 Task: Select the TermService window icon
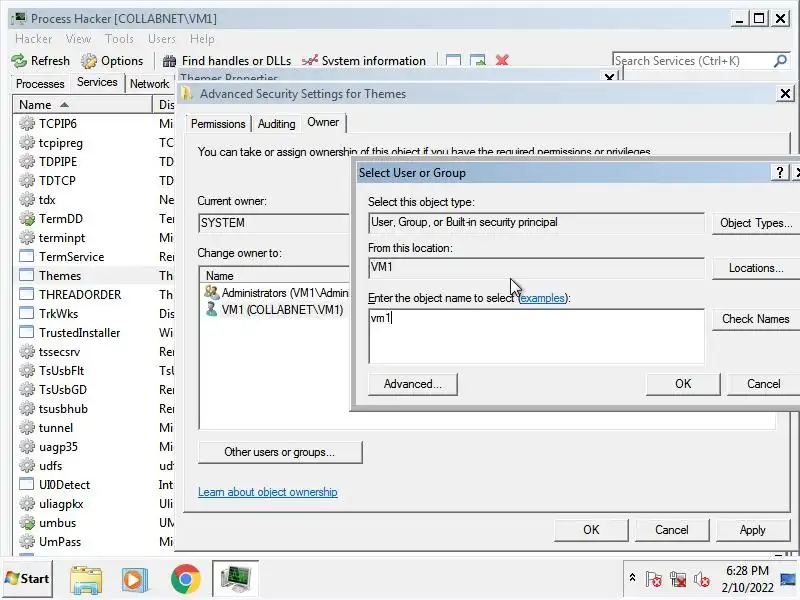[x=27, y=256]
